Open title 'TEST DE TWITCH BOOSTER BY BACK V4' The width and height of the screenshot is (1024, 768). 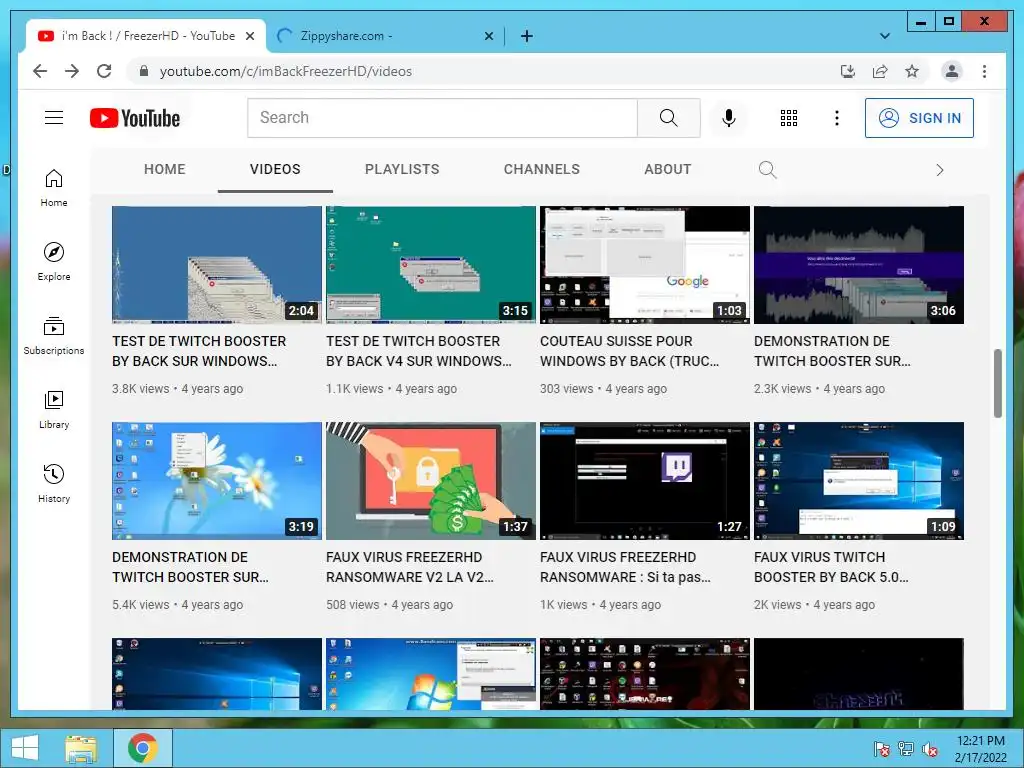pyautogui.click(x=419, y=351)
